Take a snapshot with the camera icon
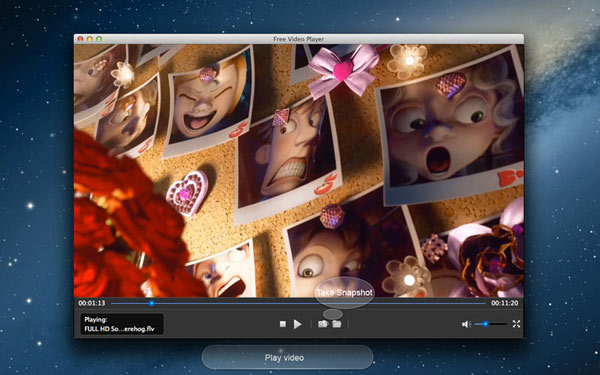This screenshot has height=375, width=600. [323, 324]
